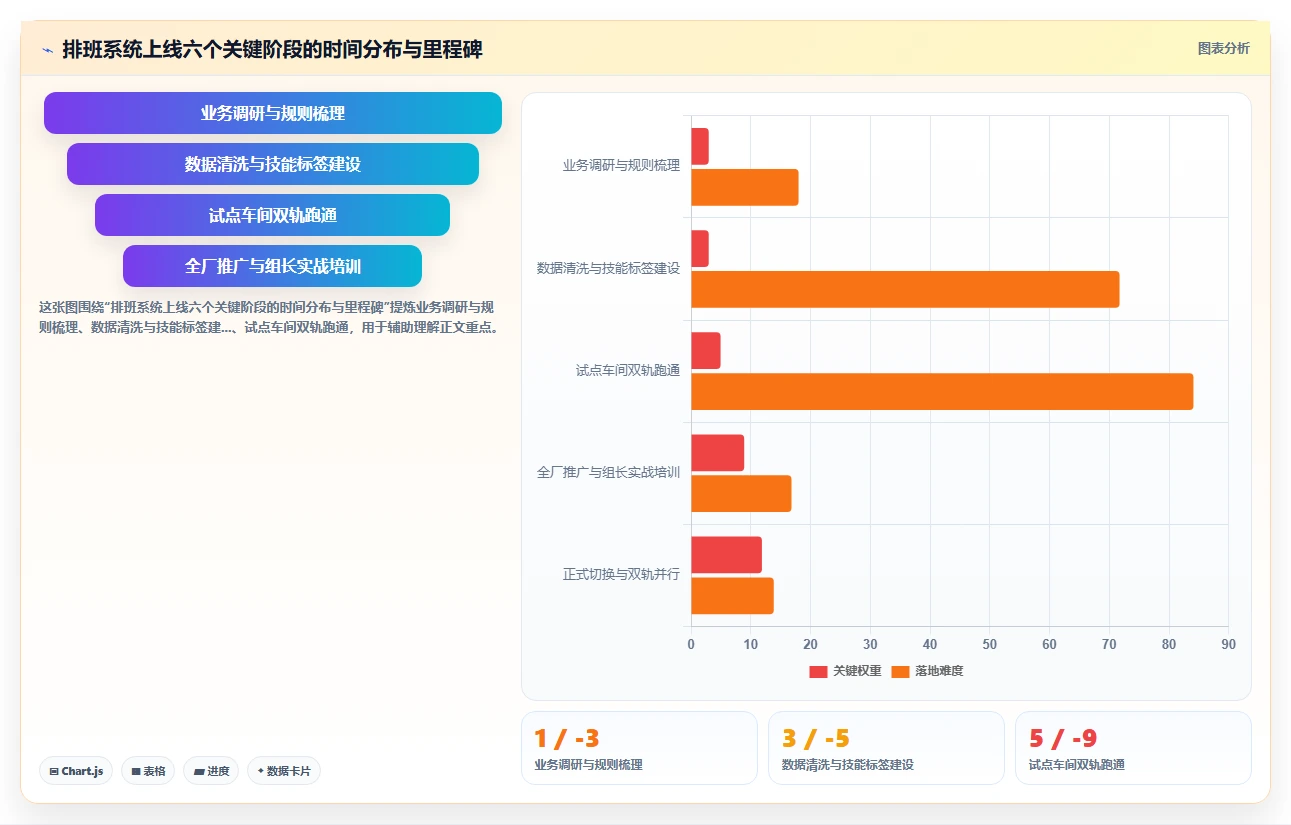Click the x-axis value 50
Screen dimensions: 1291x825
point(990,645)
